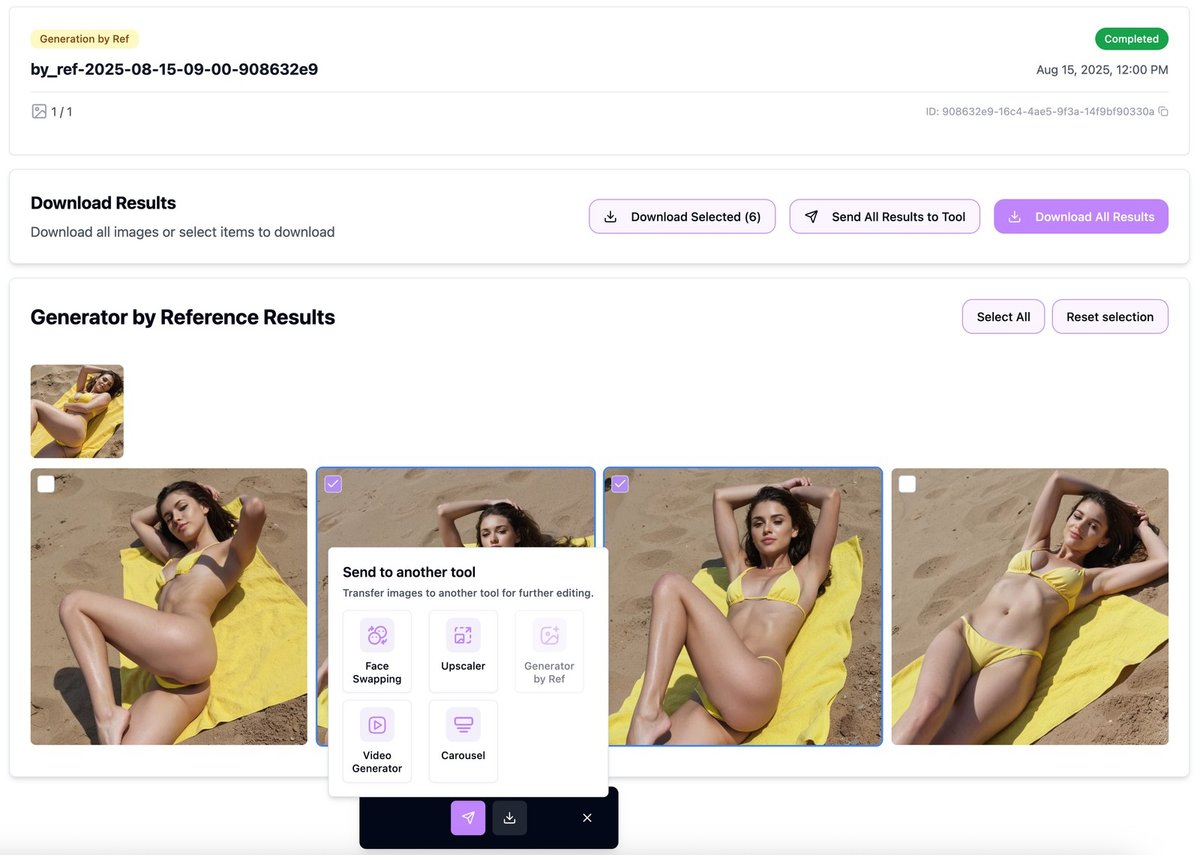Screen dimensions: 1200x855
Task: Open the Carousel tool icon
Action: click(463, 725)
